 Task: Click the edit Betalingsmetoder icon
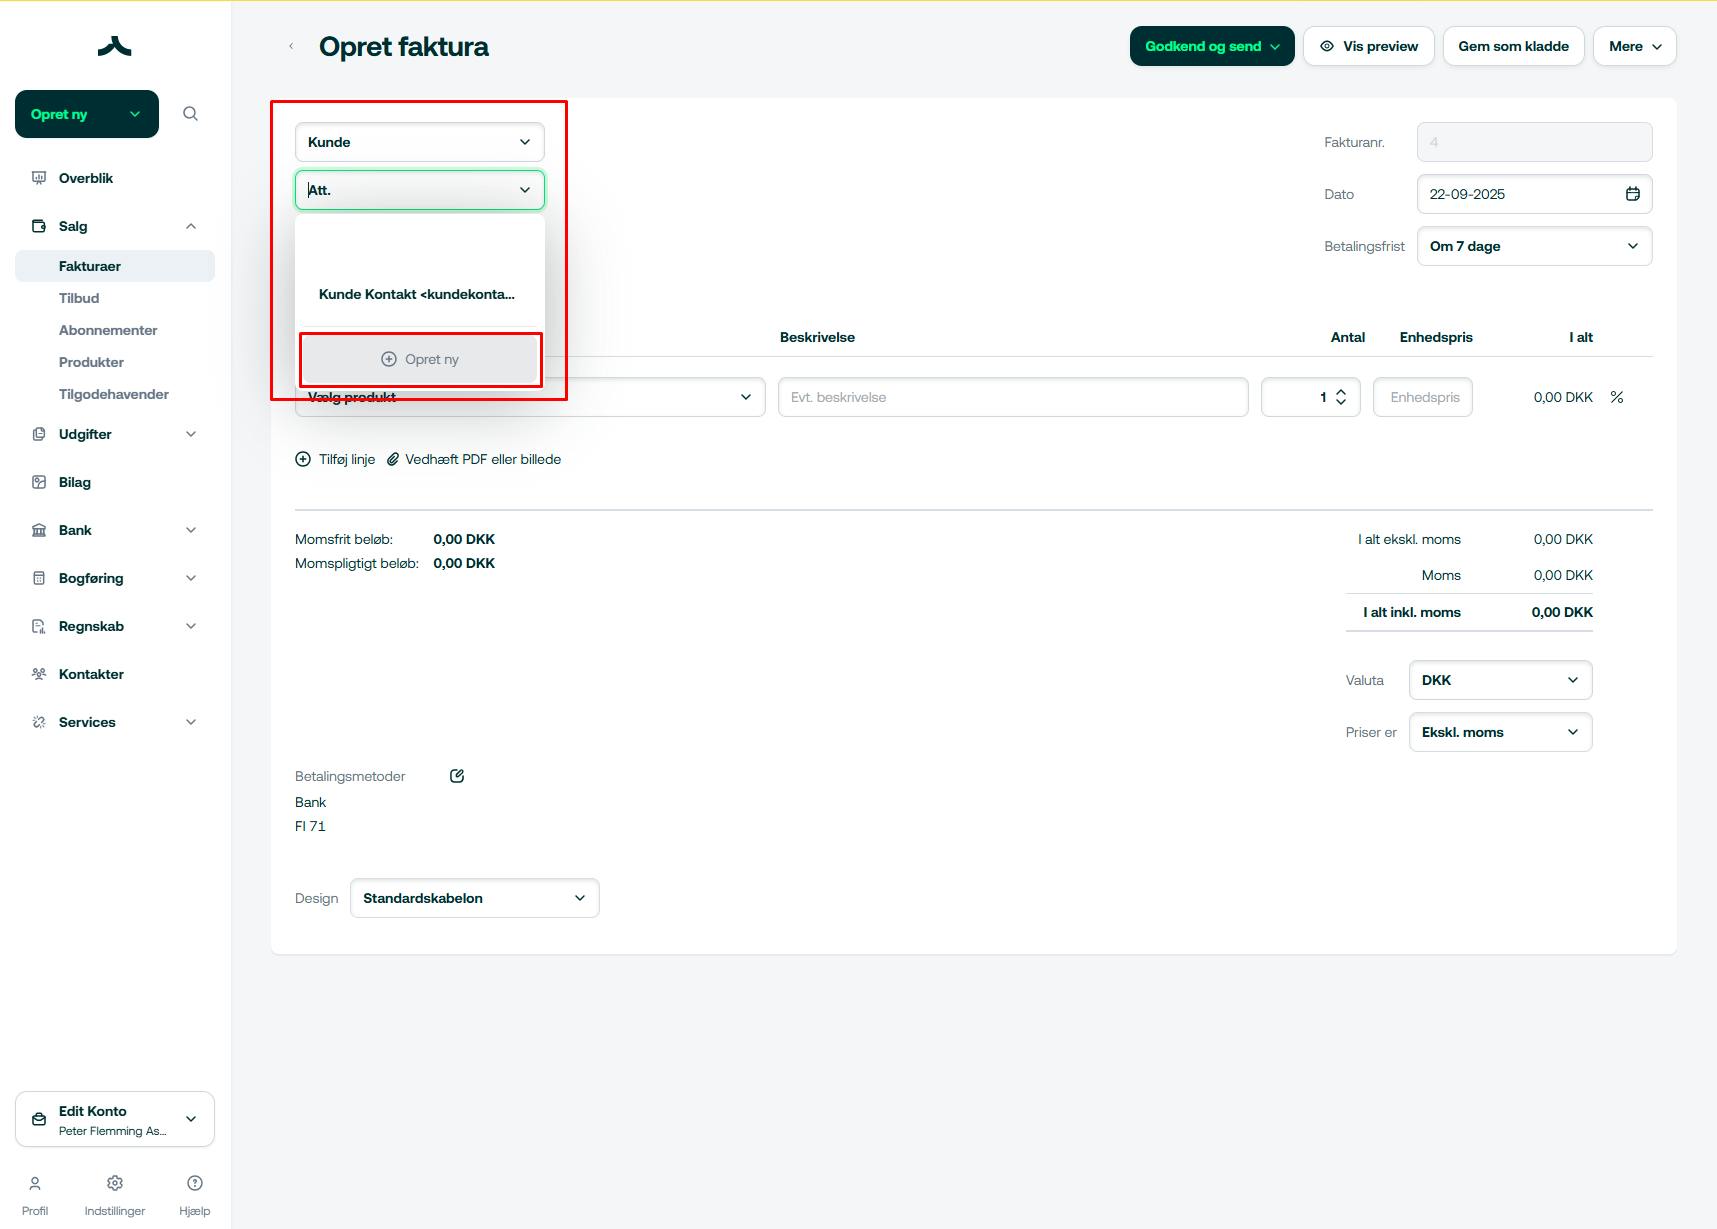(457, 776)
